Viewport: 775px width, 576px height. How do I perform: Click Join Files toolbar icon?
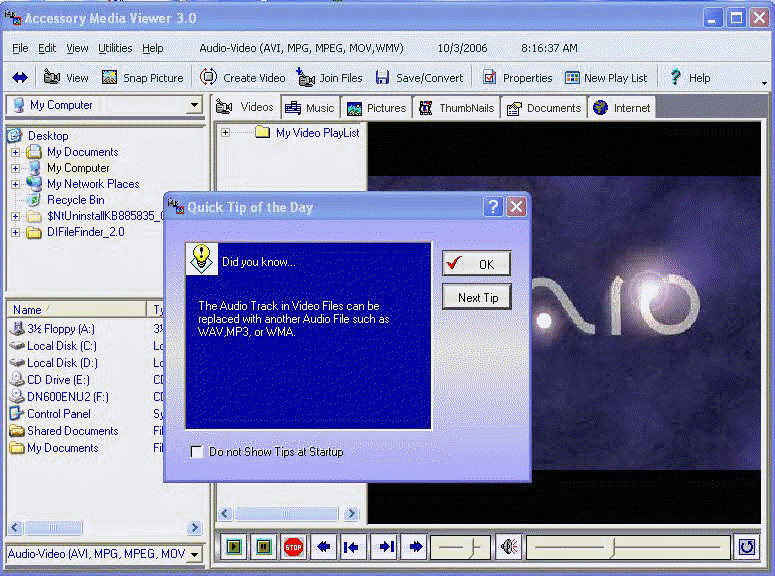tap(330, 78)
